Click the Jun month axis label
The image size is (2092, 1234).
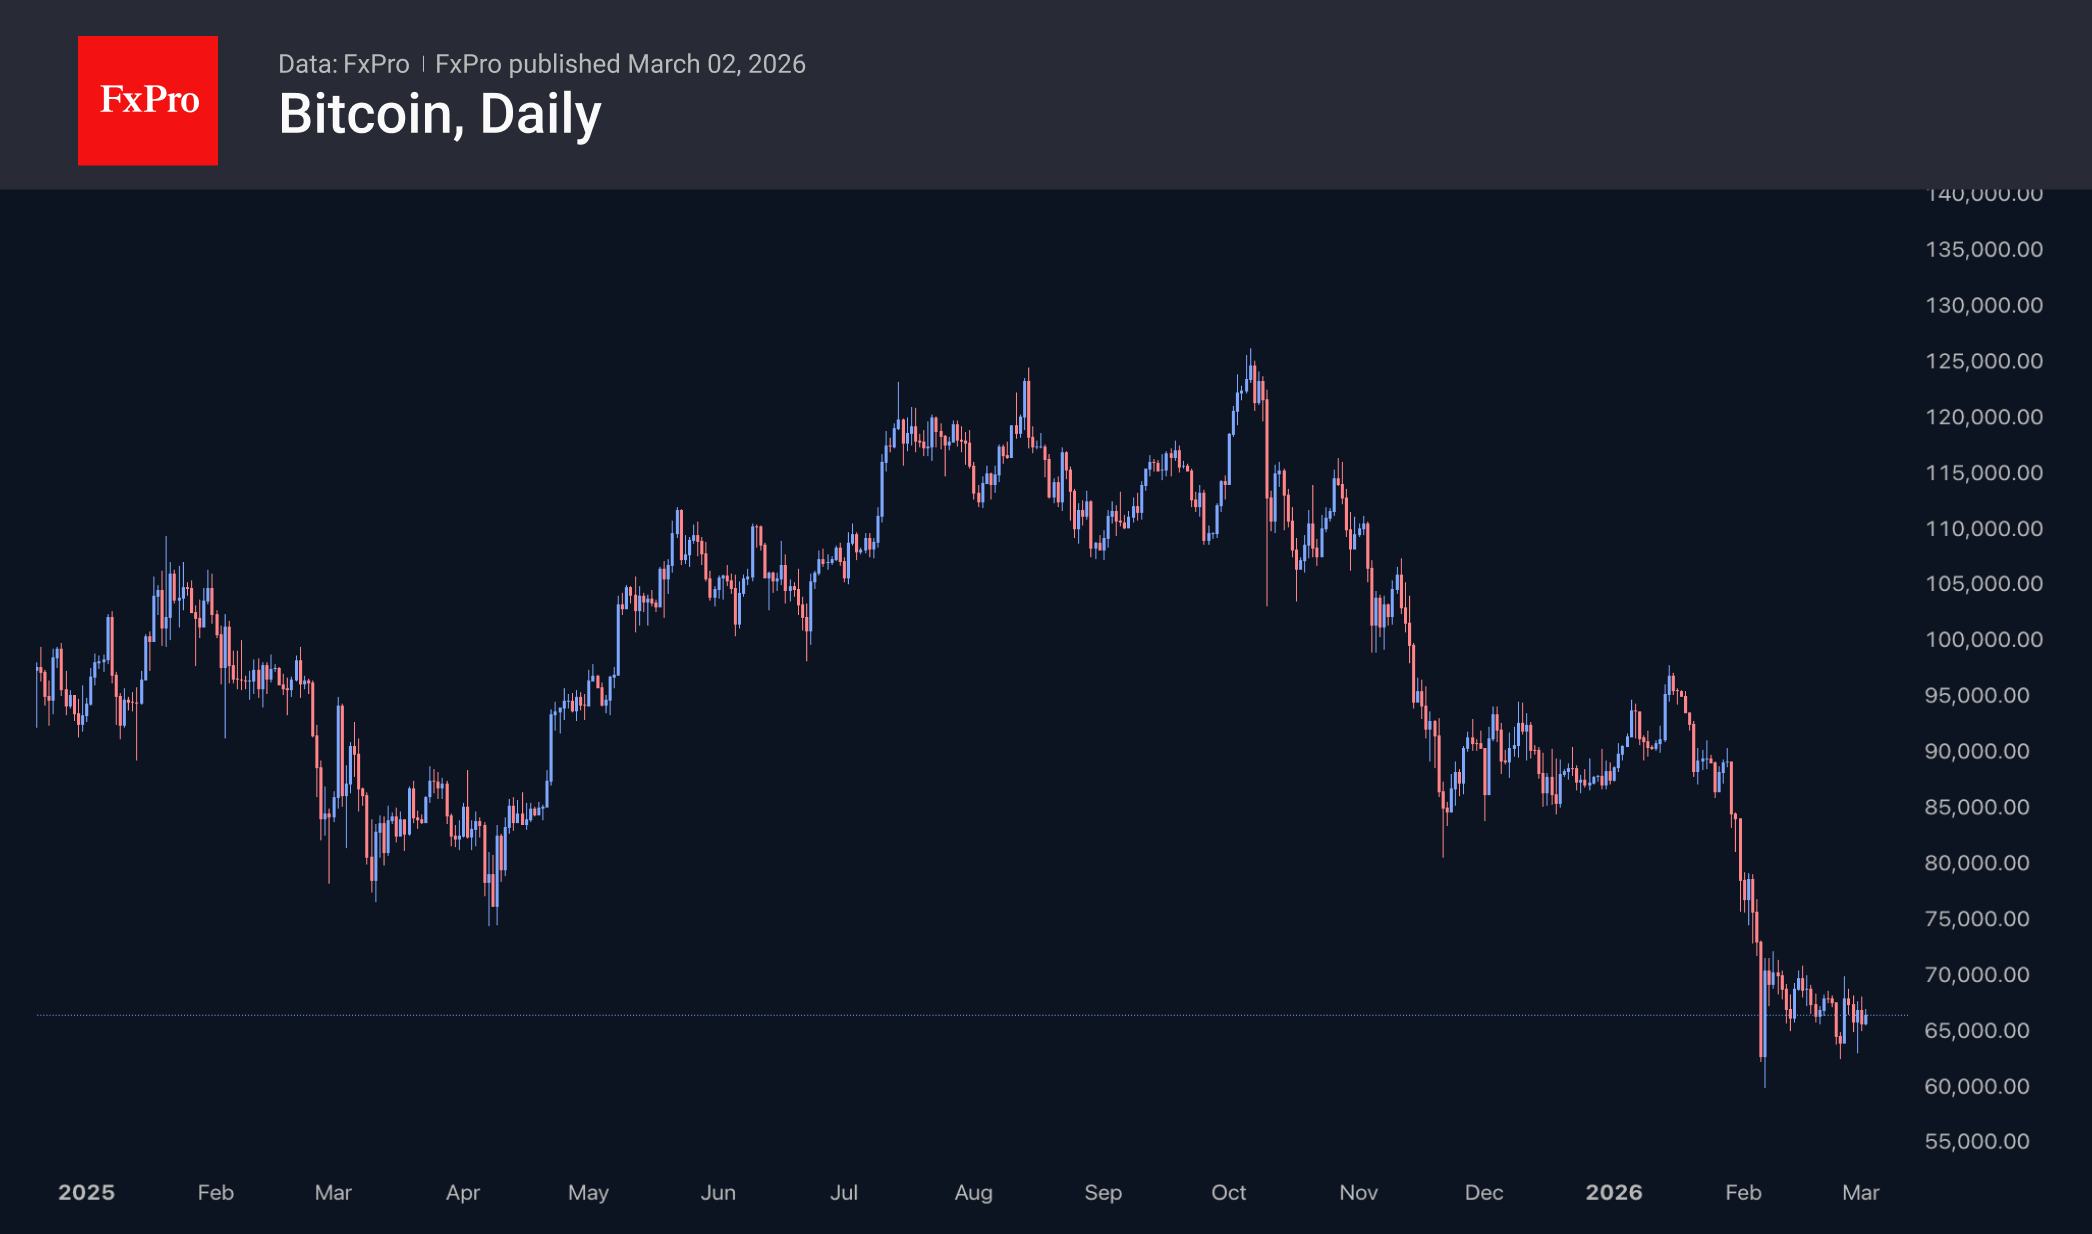(718, 1192)
